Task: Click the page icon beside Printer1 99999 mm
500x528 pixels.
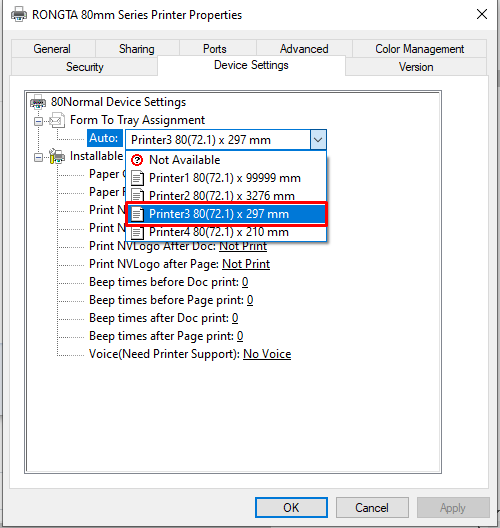Action: tap(137, 178)
